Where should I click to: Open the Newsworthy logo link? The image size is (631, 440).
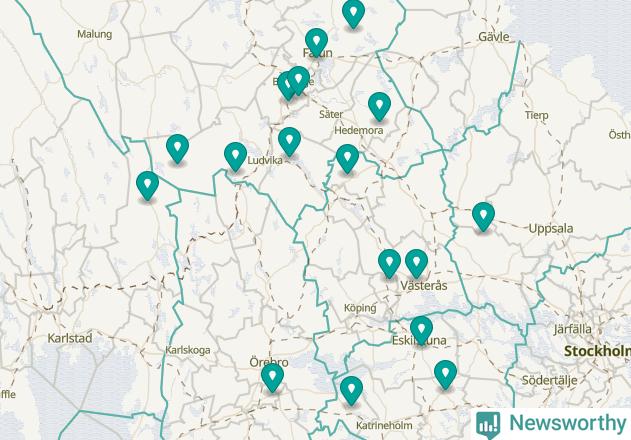pos(551,424)
